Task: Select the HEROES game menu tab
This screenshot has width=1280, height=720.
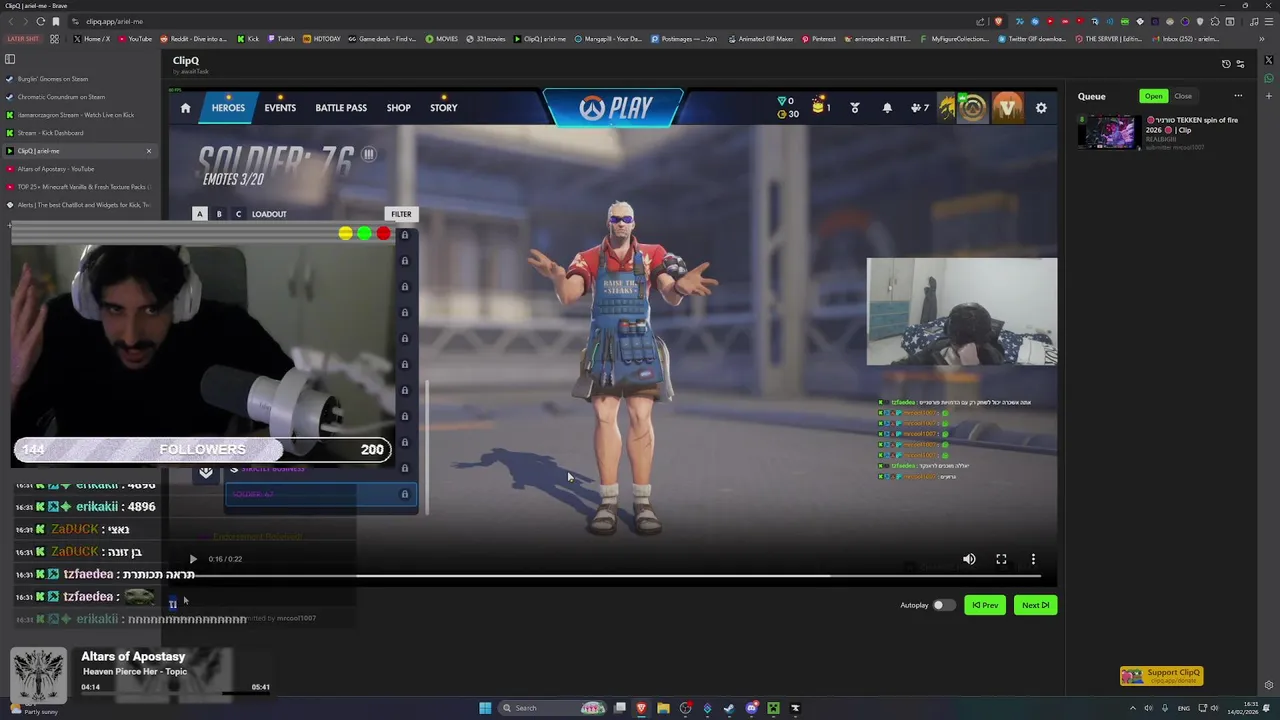Action: click(228, 108)
